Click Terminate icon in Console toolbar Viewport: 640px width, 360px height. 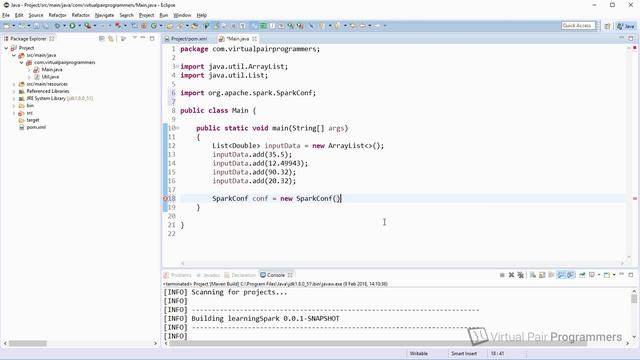(502, 275)
